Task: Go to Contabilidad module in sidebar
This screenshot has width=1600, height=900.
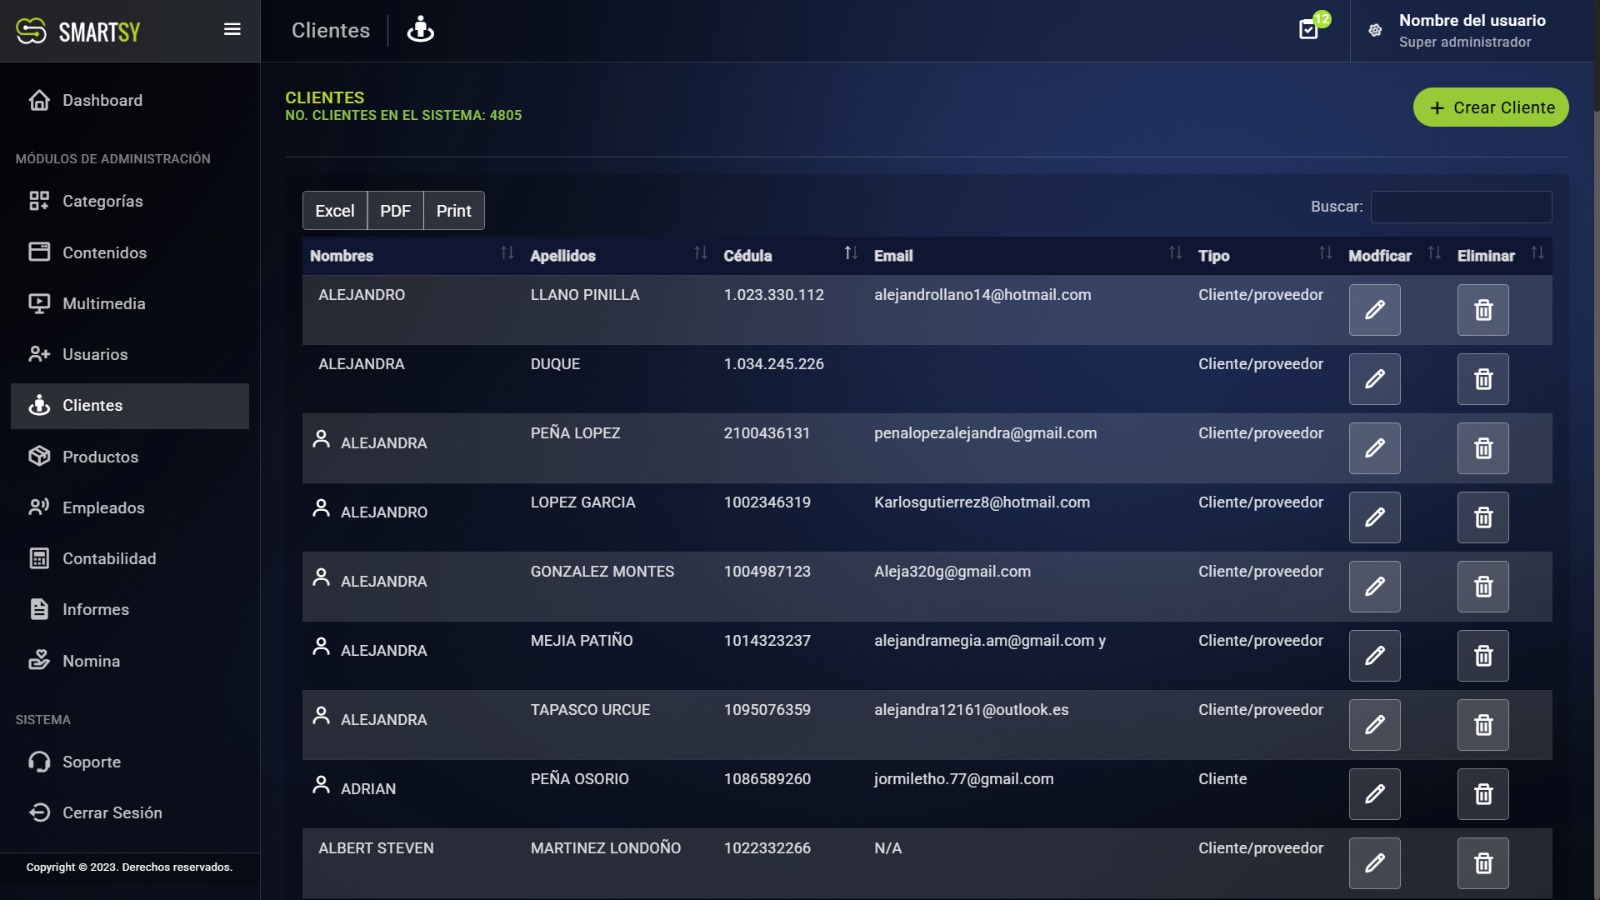Action: 109,559
